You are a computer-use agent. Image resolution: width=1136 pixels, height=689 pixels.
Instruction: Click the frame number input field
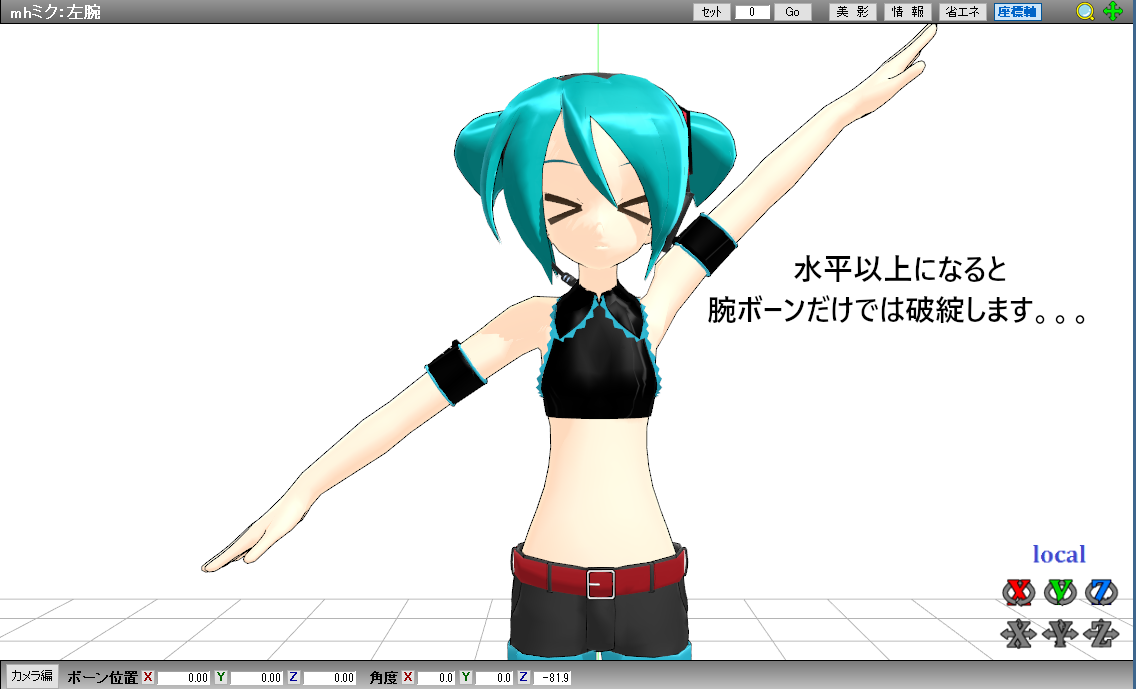(x=752, y=12)
